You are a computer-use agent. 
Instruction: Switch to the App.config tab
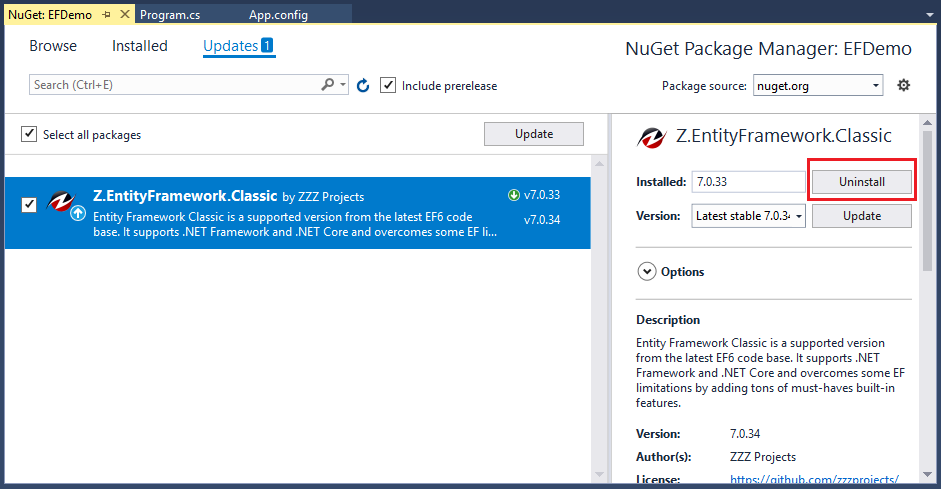pyautogui.click(x=278, y=14)
